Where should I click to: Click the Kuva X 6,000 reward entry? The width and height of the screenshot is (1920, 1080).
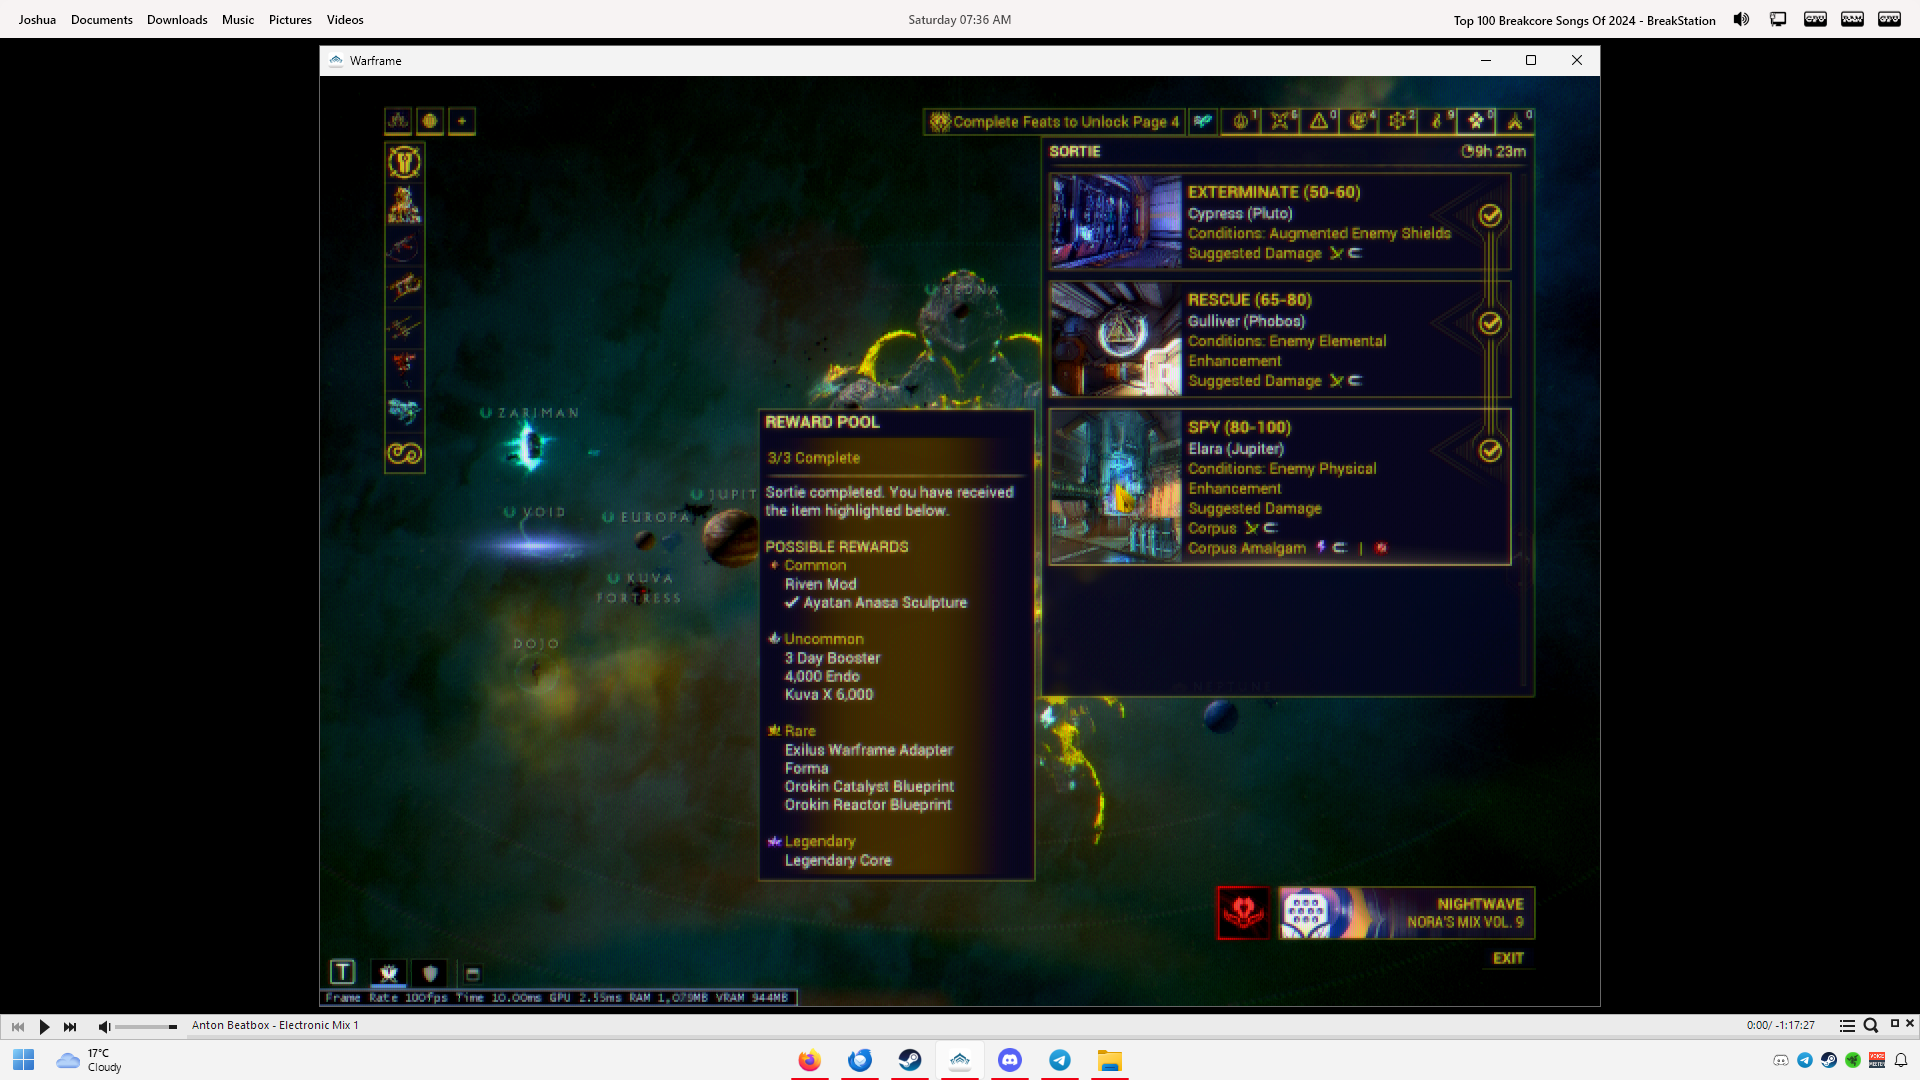coord(829,694)
